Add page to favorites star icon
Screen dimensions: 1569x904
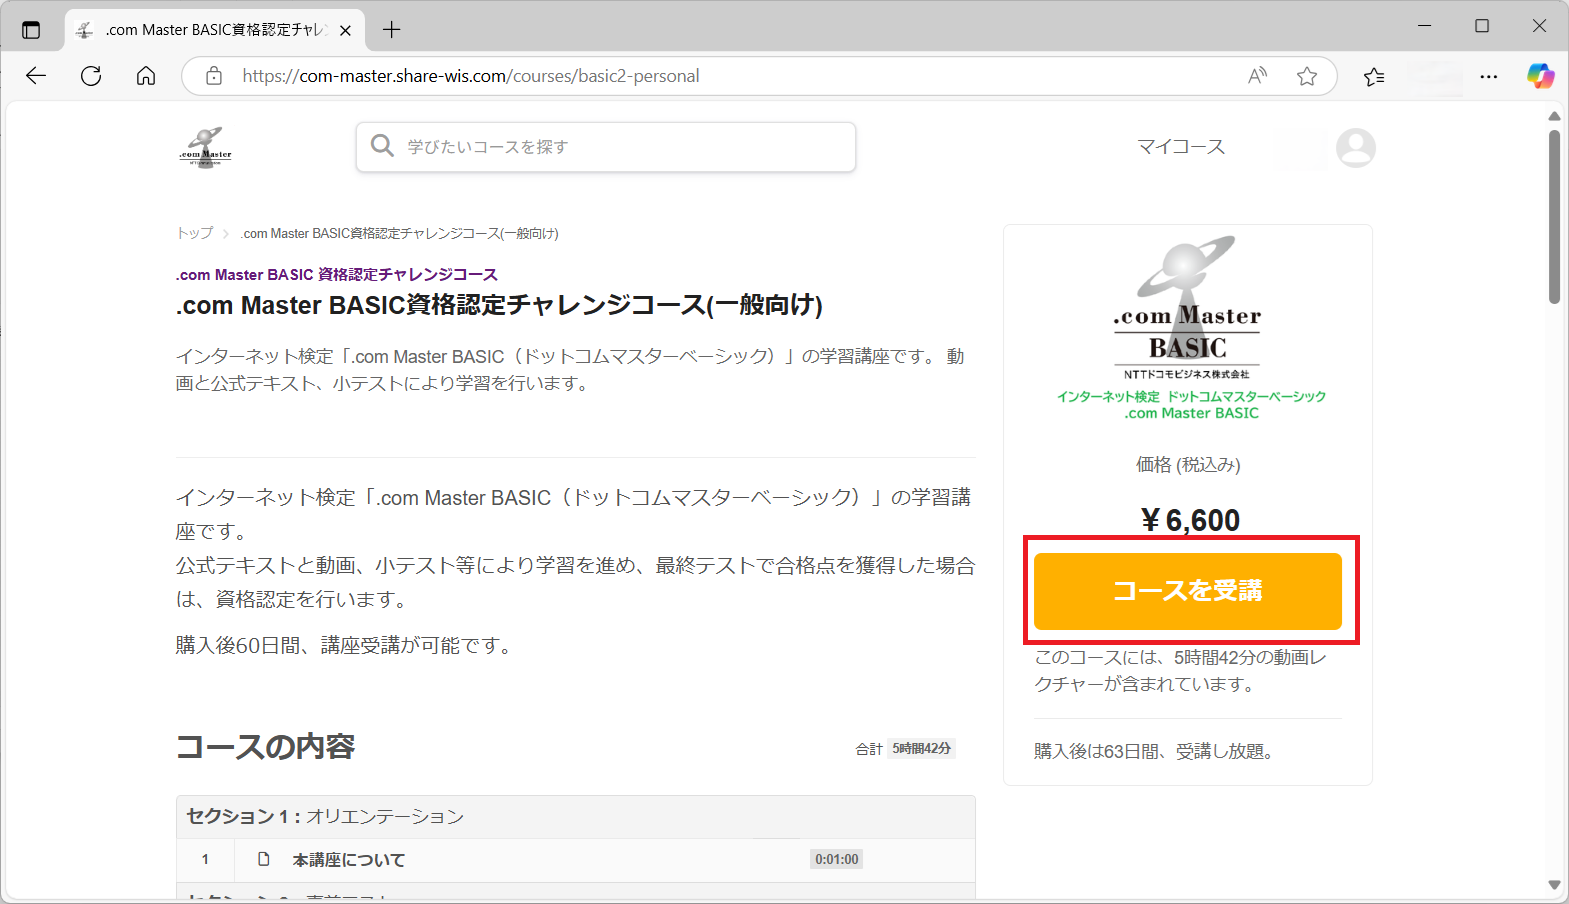click(x=1306, y=76)
